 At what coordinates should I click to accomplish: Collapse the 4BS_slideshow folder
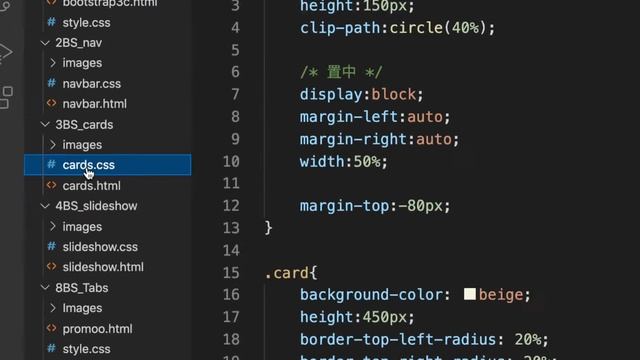pyautogui.click(x=45, y=206)
